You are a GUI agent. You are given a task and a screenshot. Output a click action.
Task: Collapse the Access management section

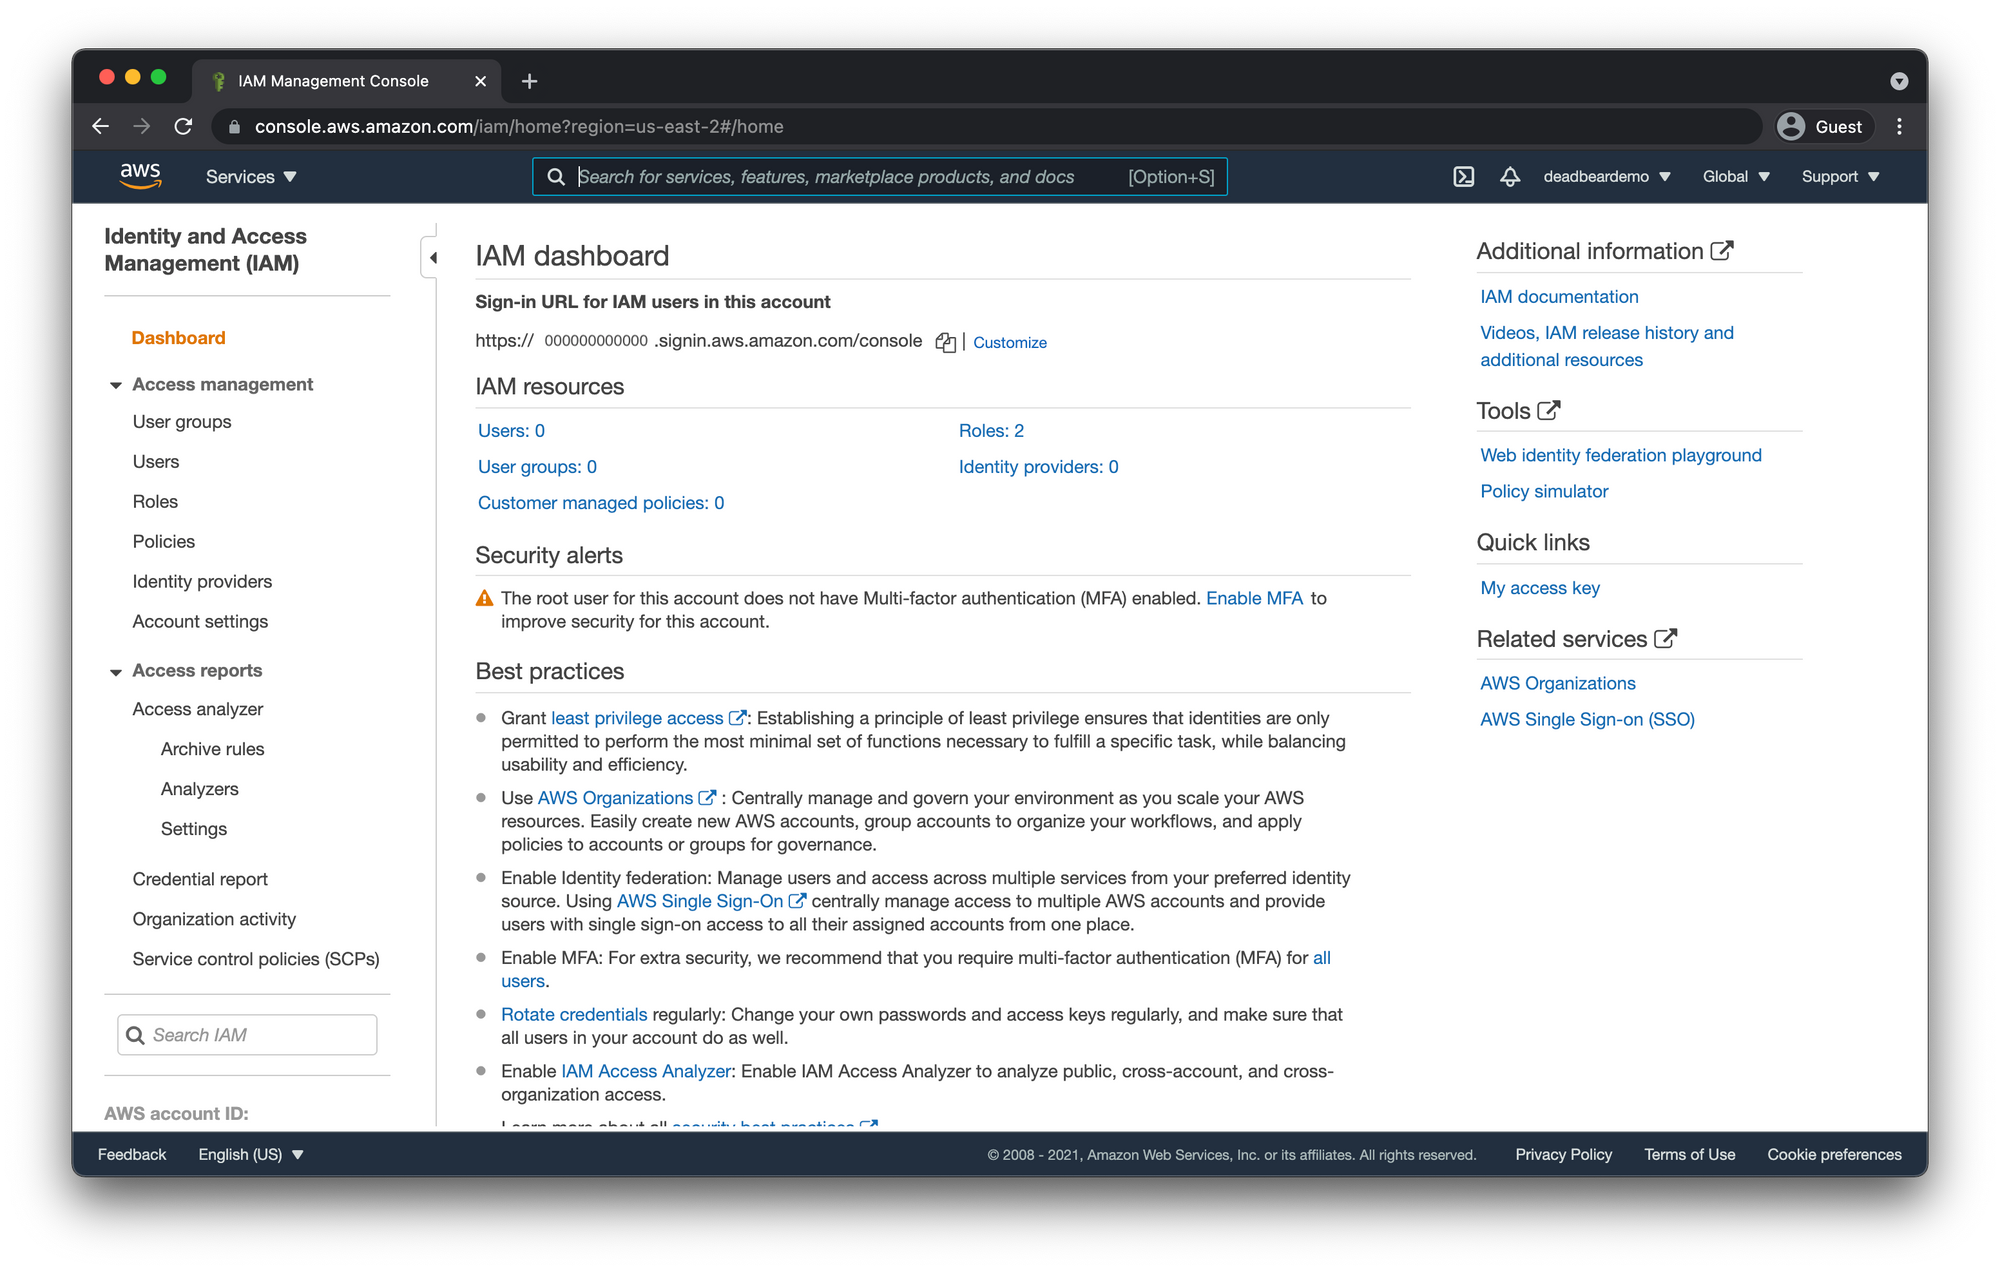pyautogui.click(x=116, y=385)
